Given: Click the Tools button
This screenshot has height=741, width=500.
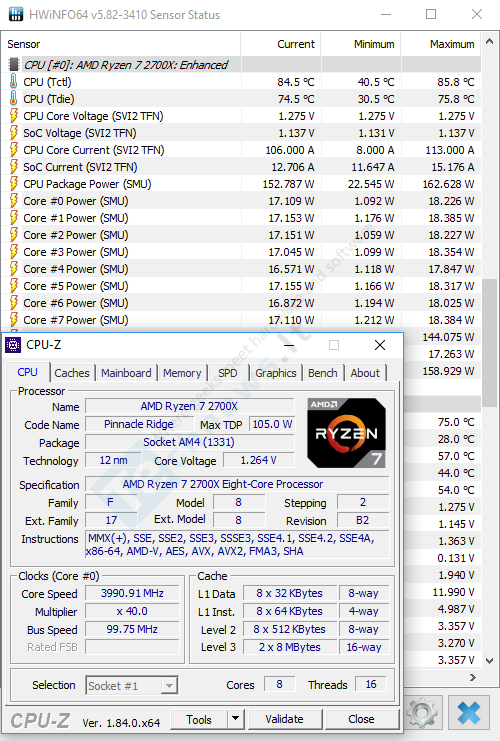Looking at the screenshot, I should click(x=199, y=719).
